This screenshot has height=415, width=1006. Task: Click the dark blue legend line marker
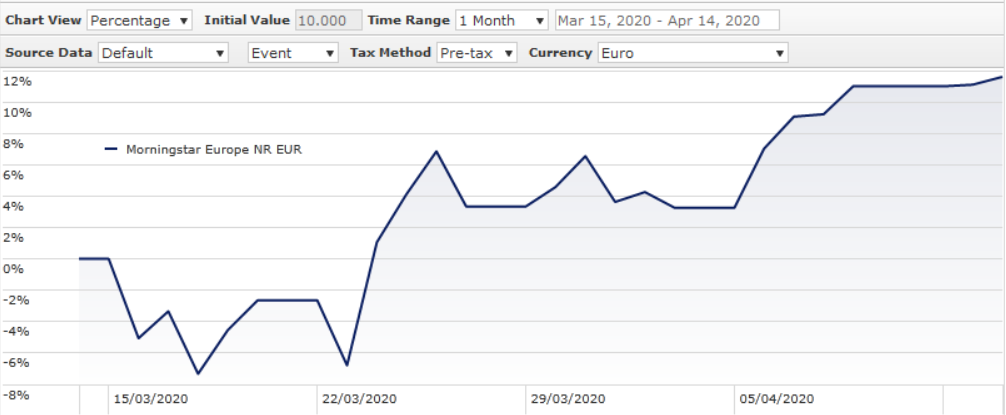[x=111, y=150]
